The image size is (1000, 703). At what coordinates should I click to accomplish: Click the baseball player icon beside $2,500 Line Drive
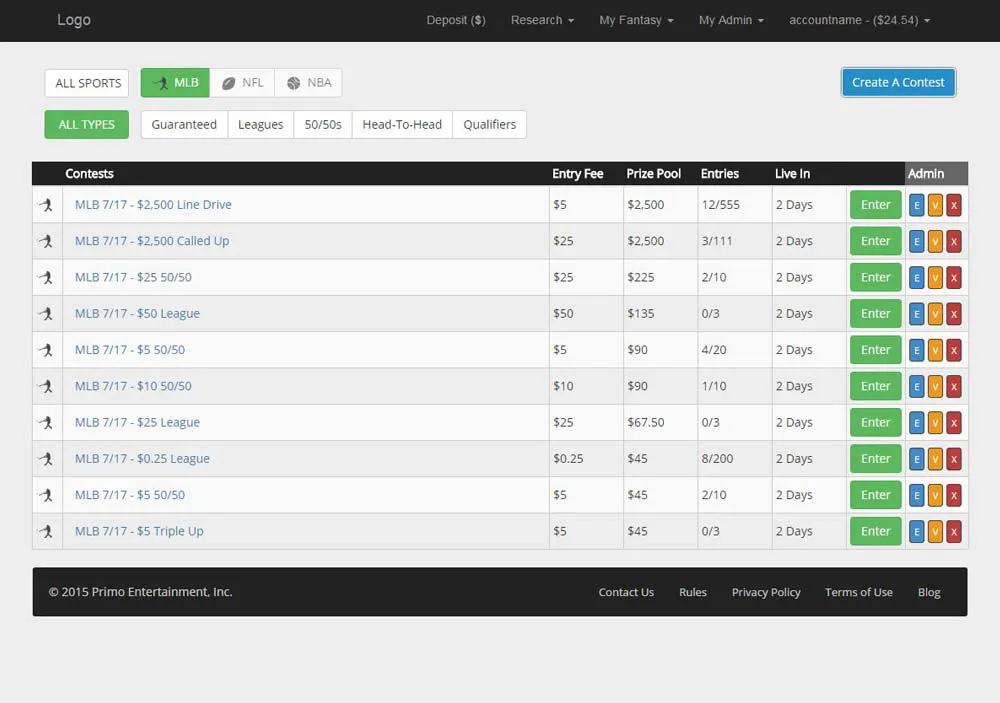46,205
